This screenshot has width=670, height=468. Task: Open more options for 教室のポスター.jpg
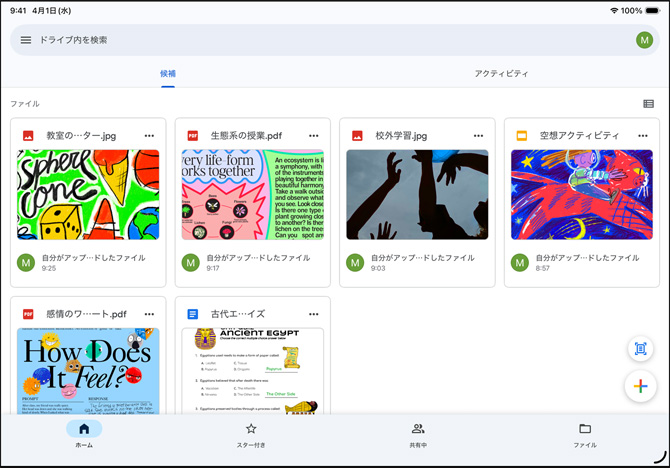coord(149,136)
